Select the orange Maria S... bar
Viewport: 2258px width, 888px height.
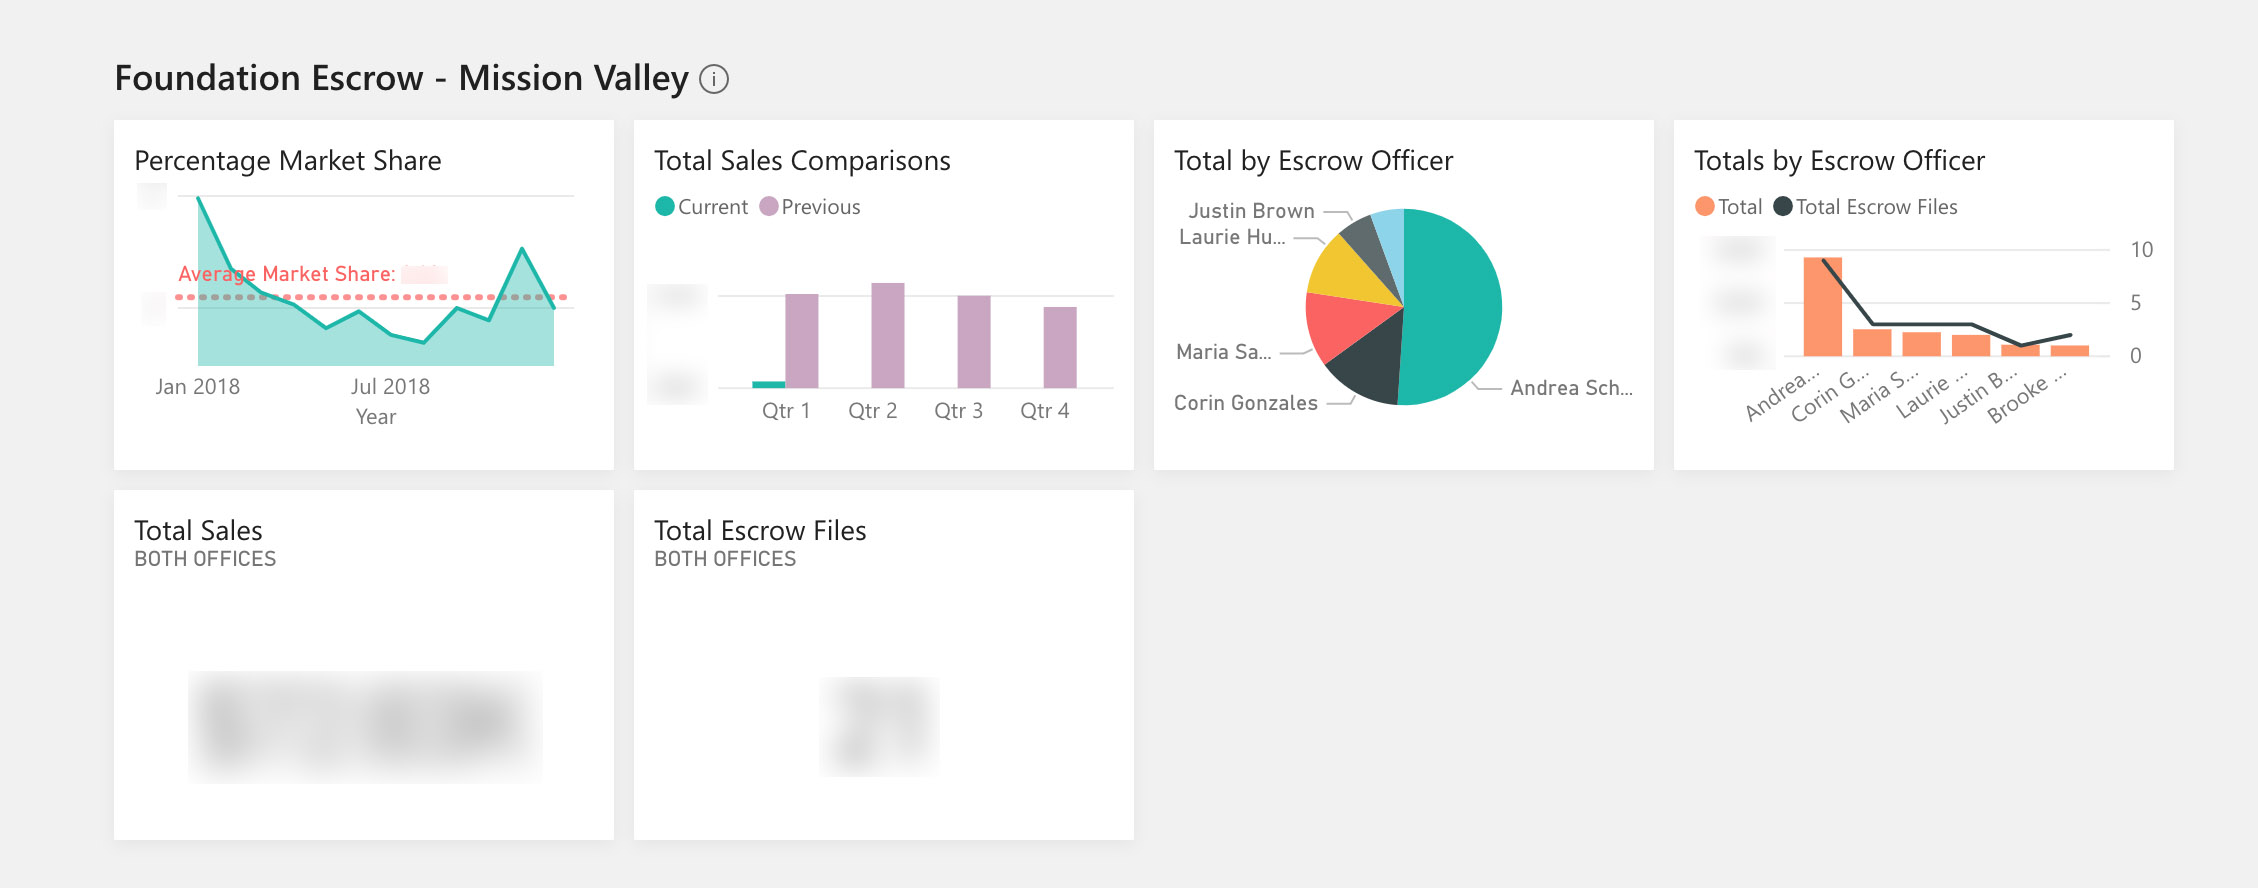point(1921,344)
